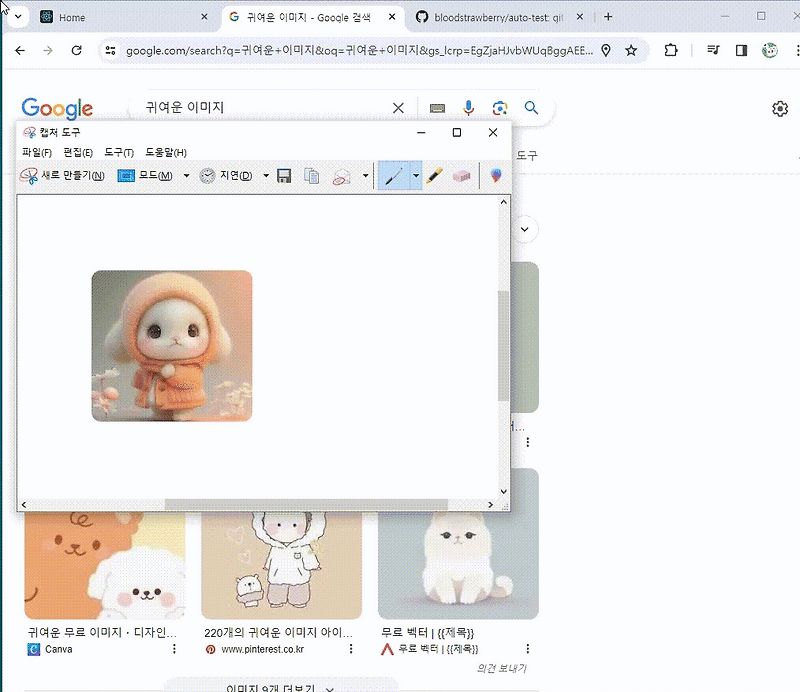Click the 이미지 9개 더보기 button
Viewport: 800px width, 692px height.
270,686
